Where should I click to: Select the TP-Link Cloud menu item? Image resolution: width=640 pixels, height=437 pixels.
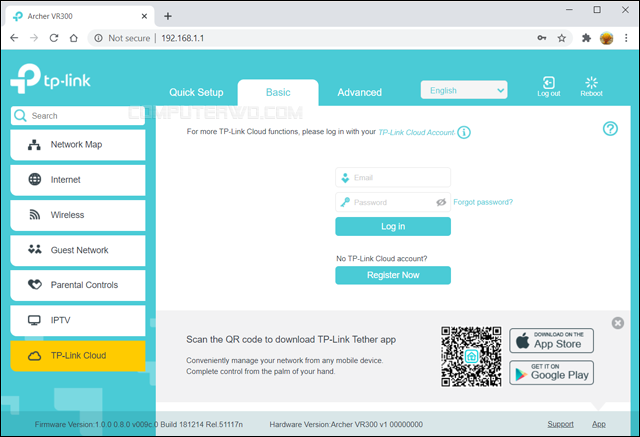(78, 355)
